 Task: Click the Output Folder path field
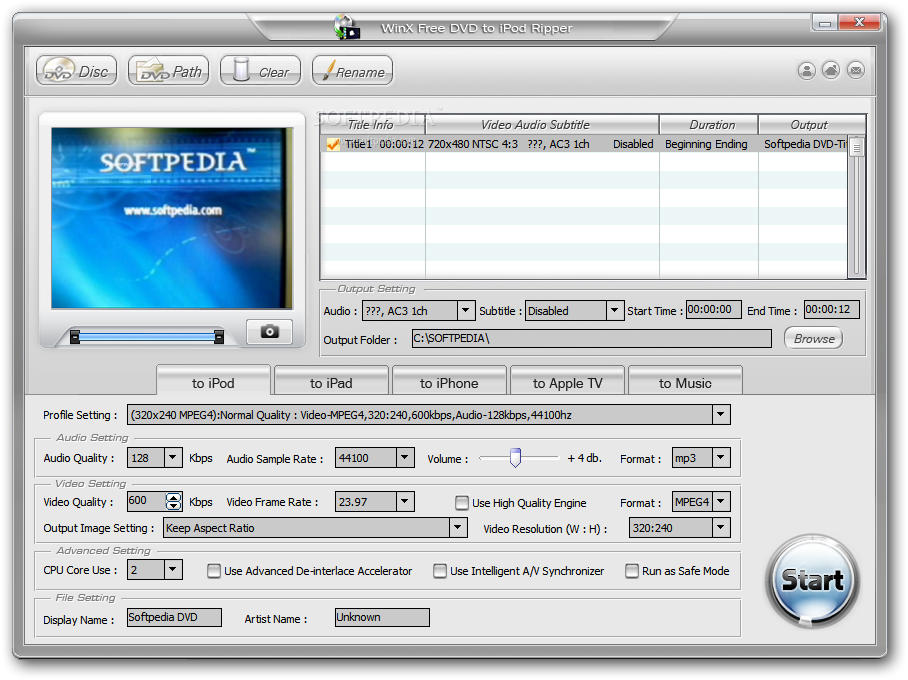coord(591,339)
